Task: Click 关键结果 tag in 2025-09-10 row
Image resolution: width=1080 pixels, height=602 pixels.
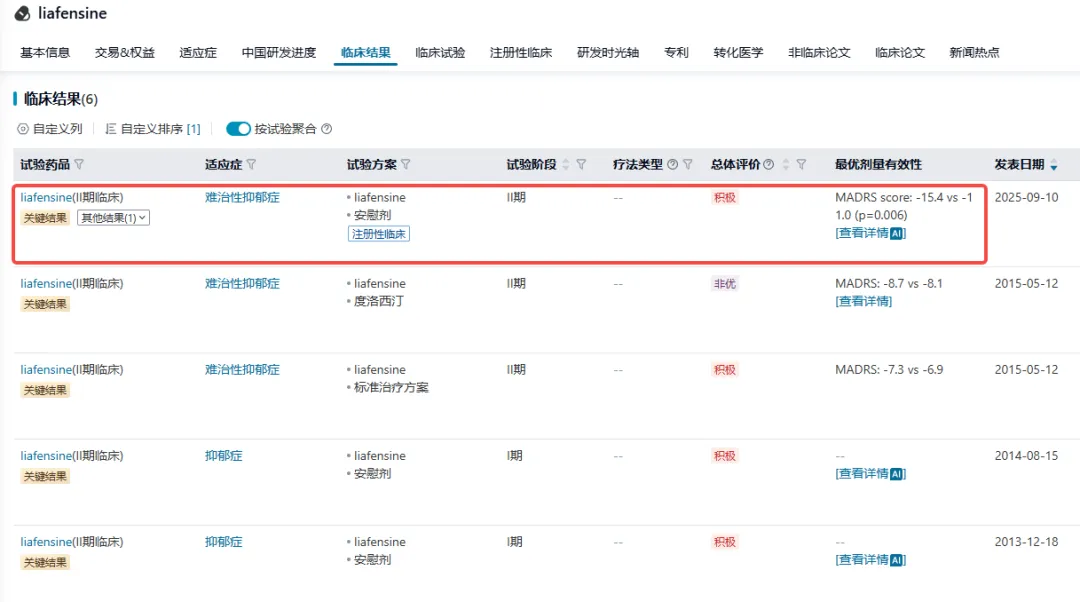Action: [x=45, y=218]
